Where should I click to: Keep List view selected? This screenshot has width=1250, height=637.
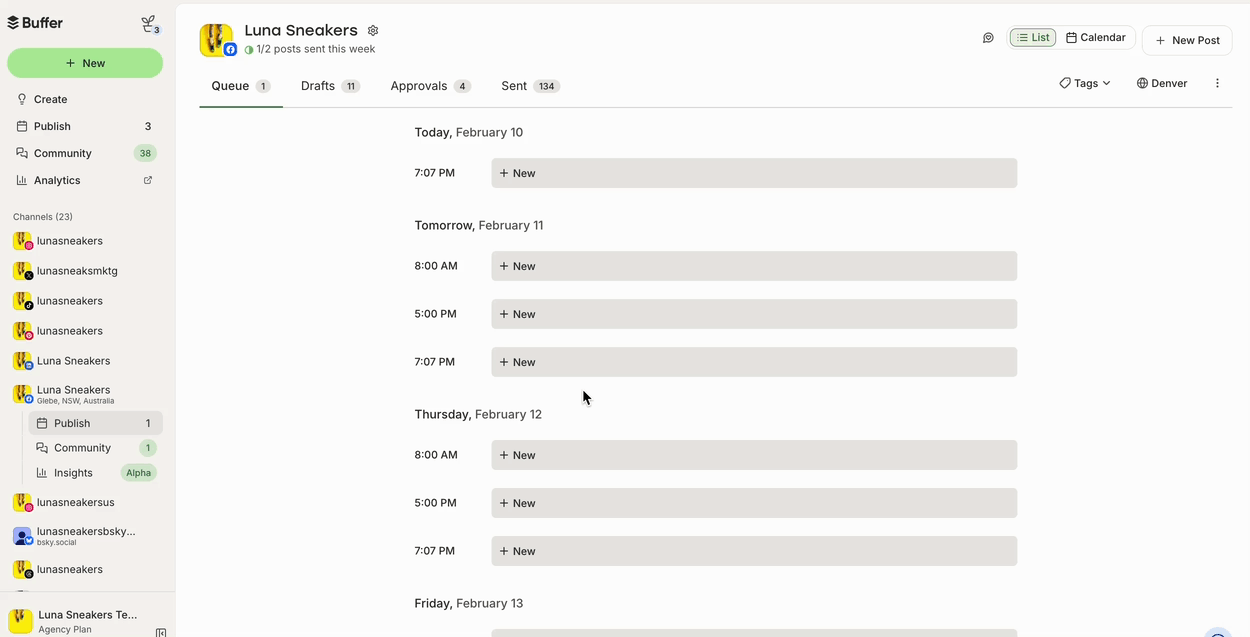1032,37
